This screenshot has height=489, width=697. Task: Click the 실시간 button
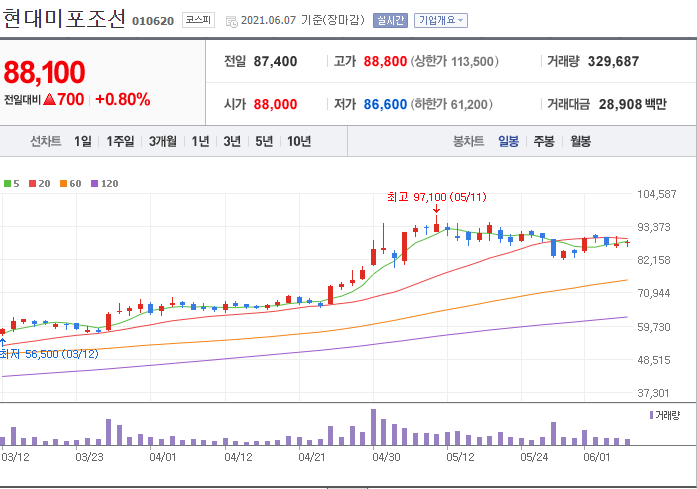390,20
